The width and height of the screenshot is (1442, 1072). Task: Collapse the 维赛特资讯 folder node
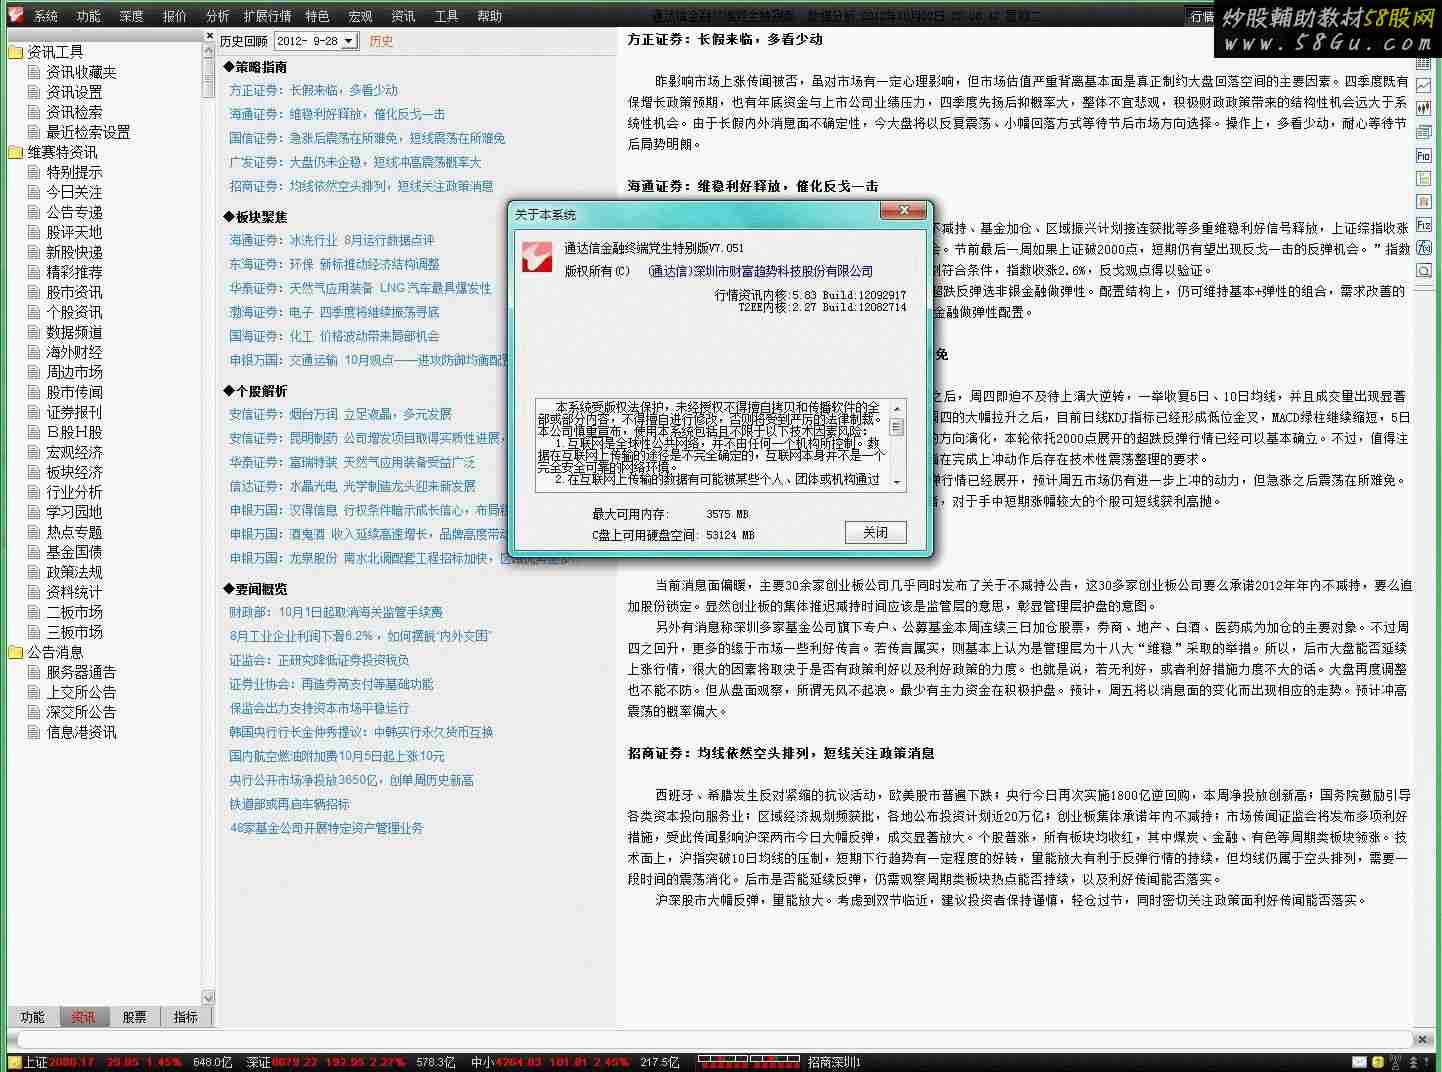[x=15, y=152]
